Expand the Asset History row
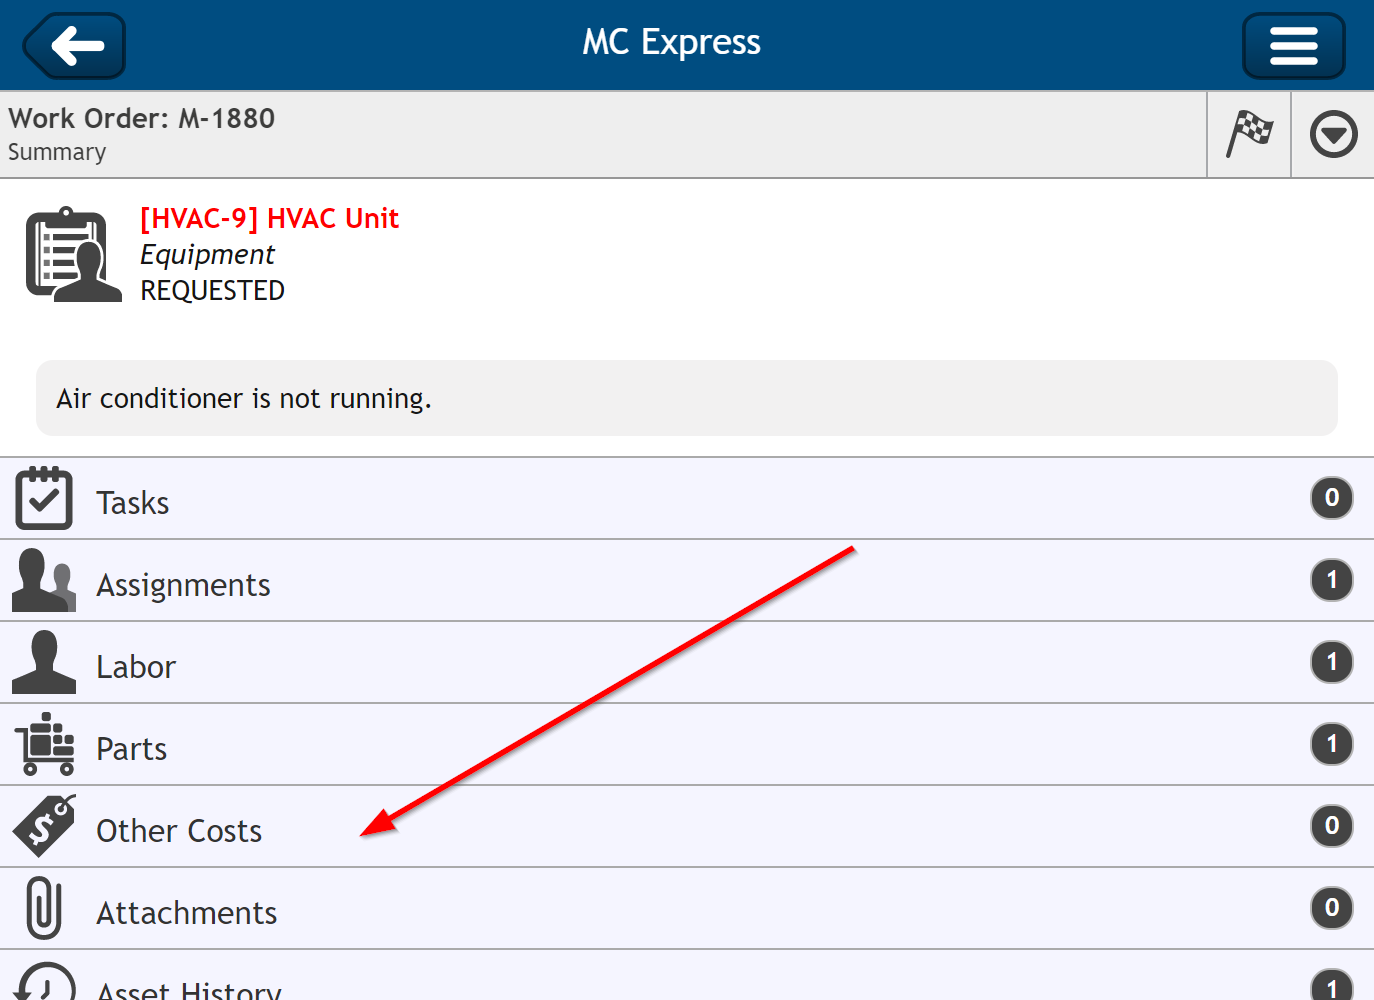 coord(600,985)
